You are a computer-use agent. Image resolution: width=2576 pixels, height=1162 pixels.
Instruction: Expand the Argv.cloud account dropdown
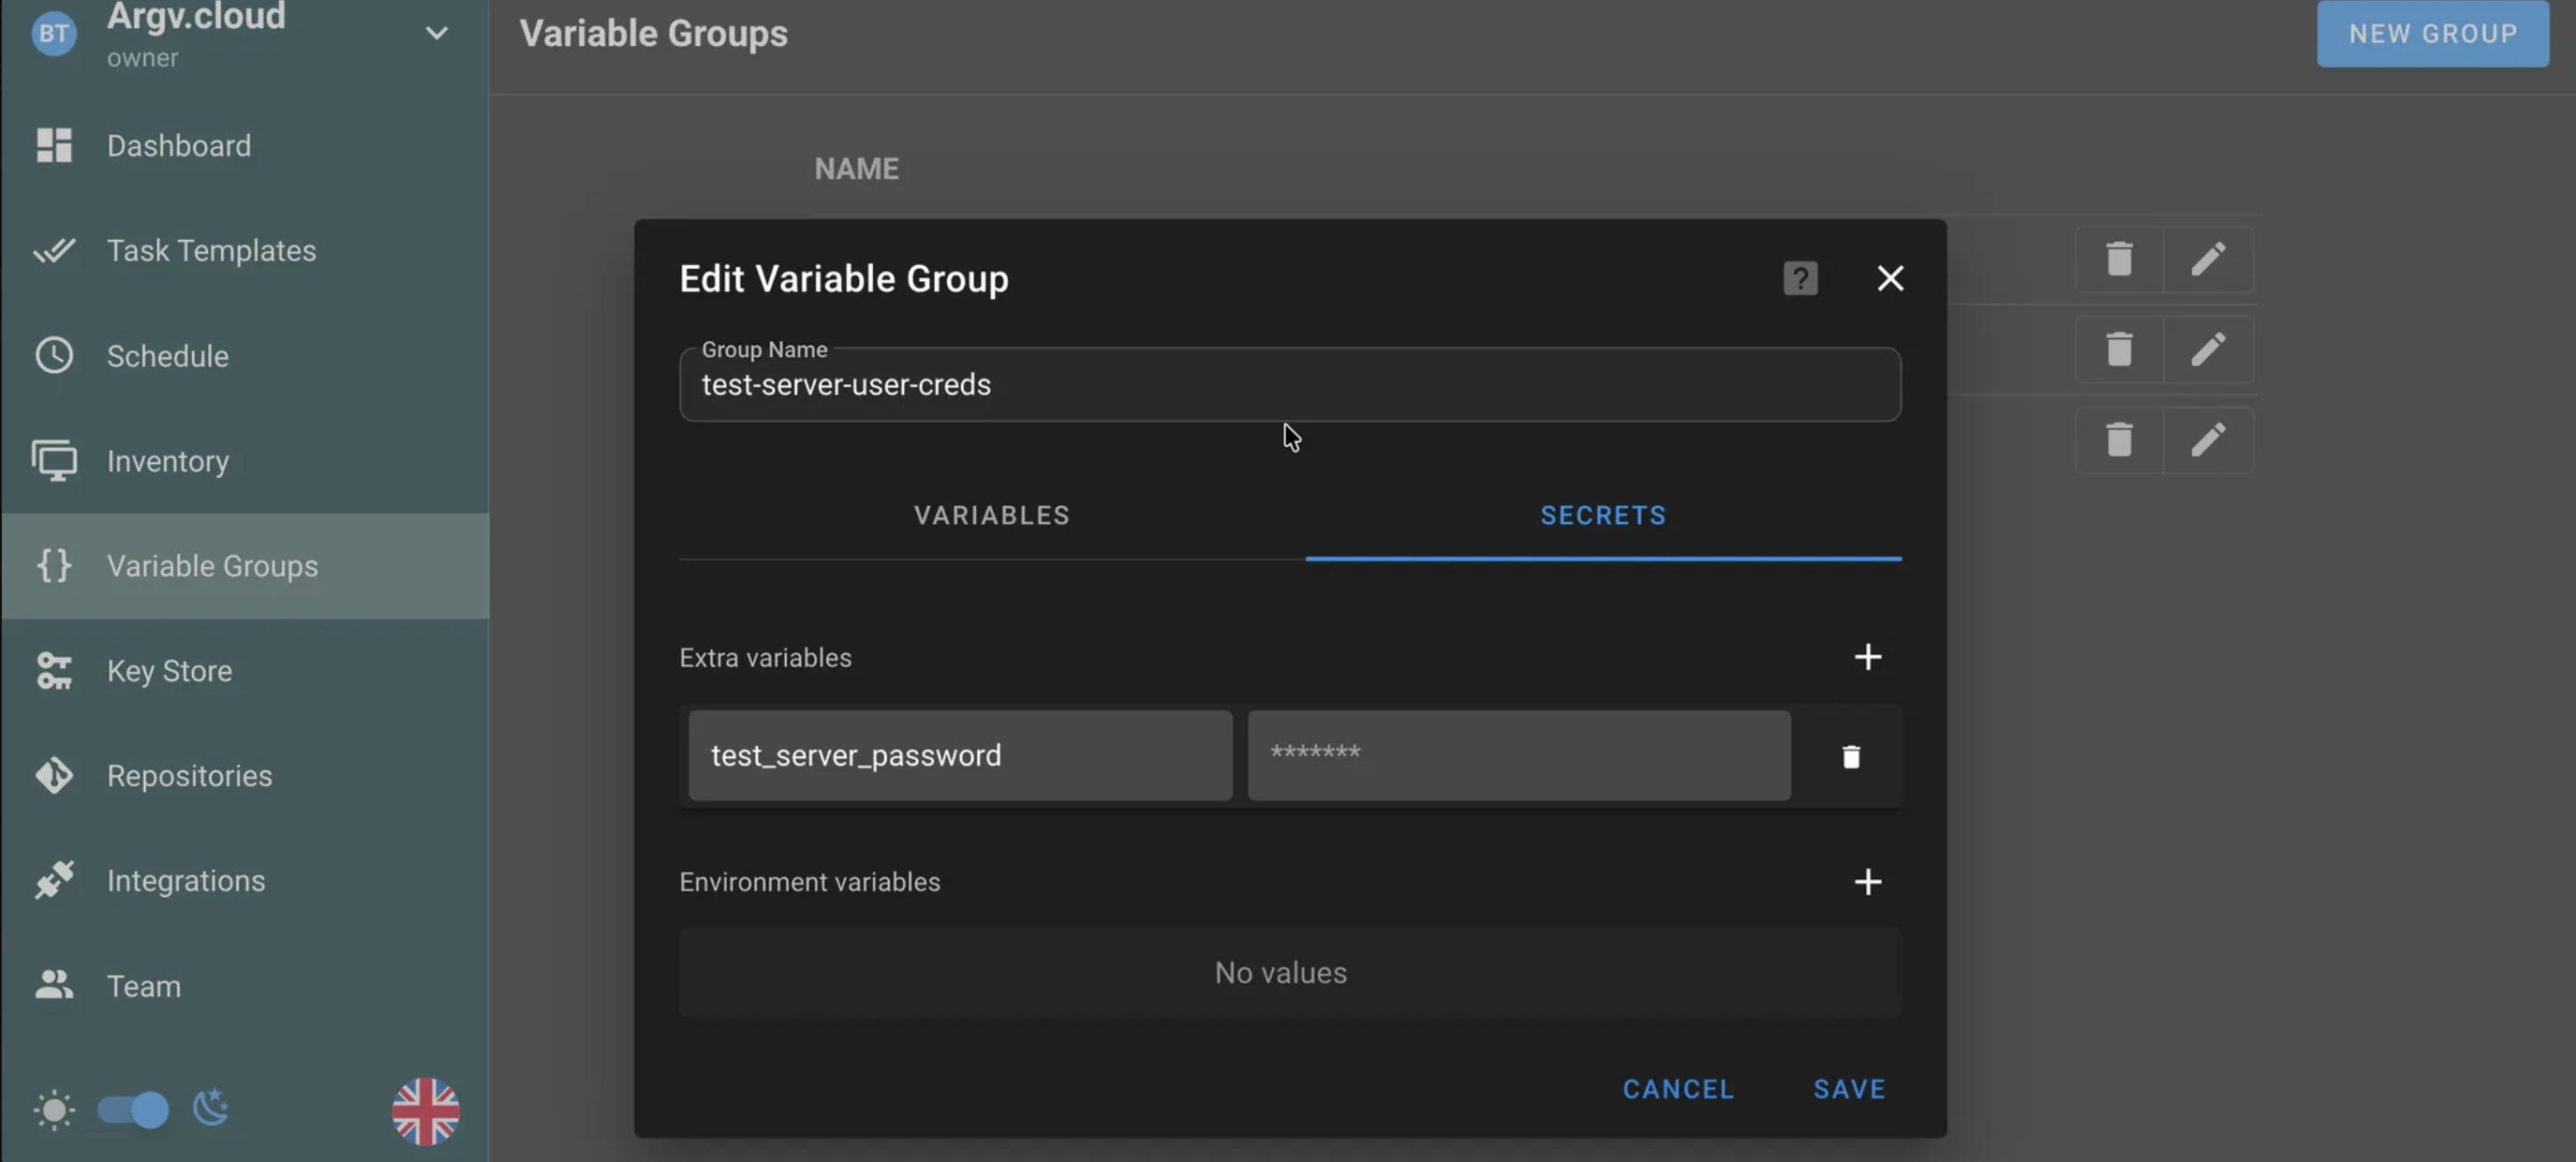tap(437, 33)
